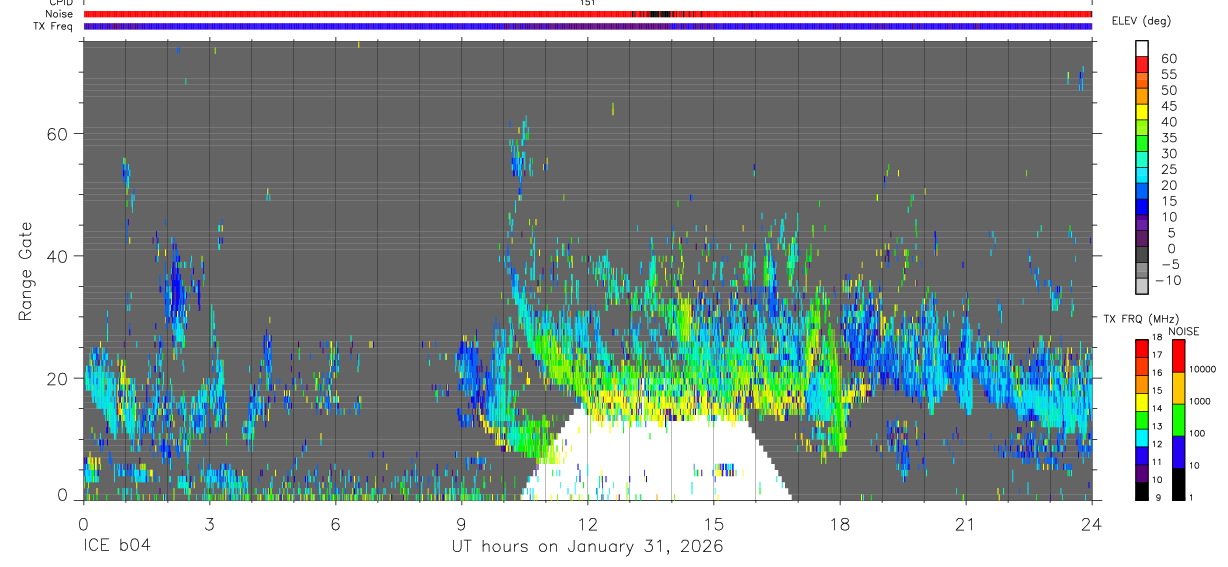Screen dimensions: 1228x567
Task: Click the '9' label on TX FRQ legend
Action: tap(1156, 497)
